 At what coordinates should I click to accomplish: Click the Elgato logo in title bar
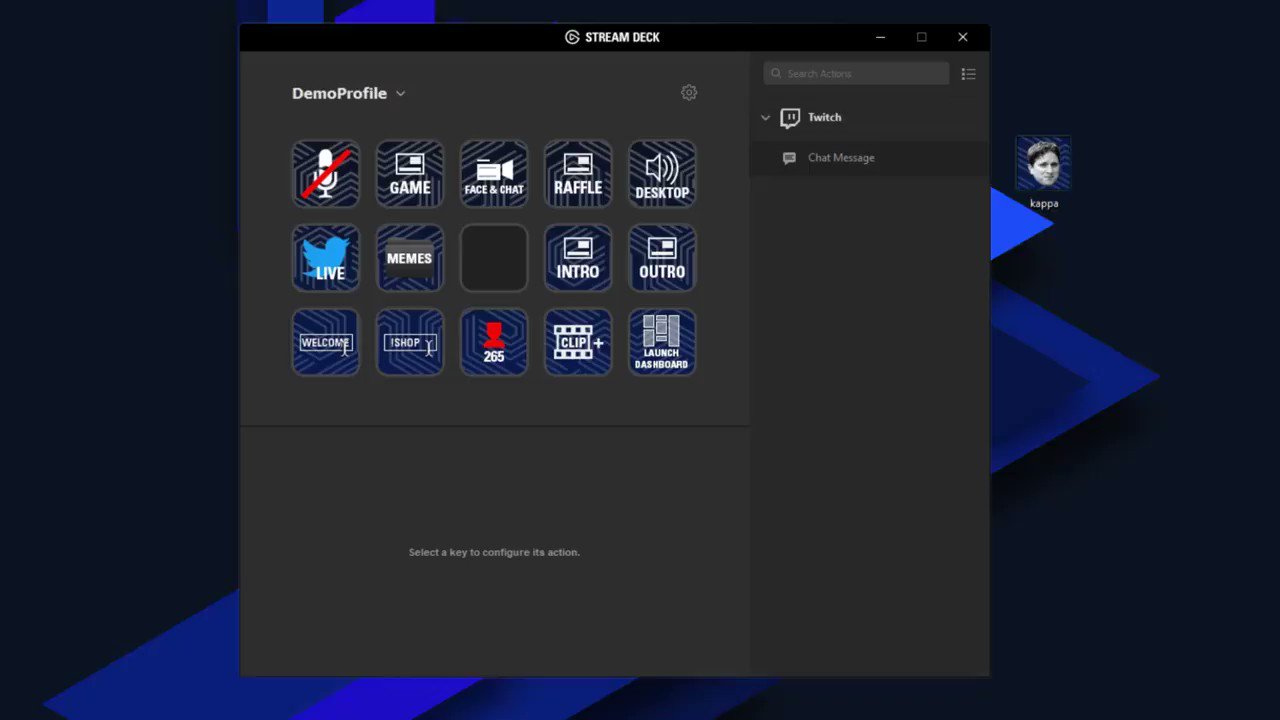(x=572, y=37)
